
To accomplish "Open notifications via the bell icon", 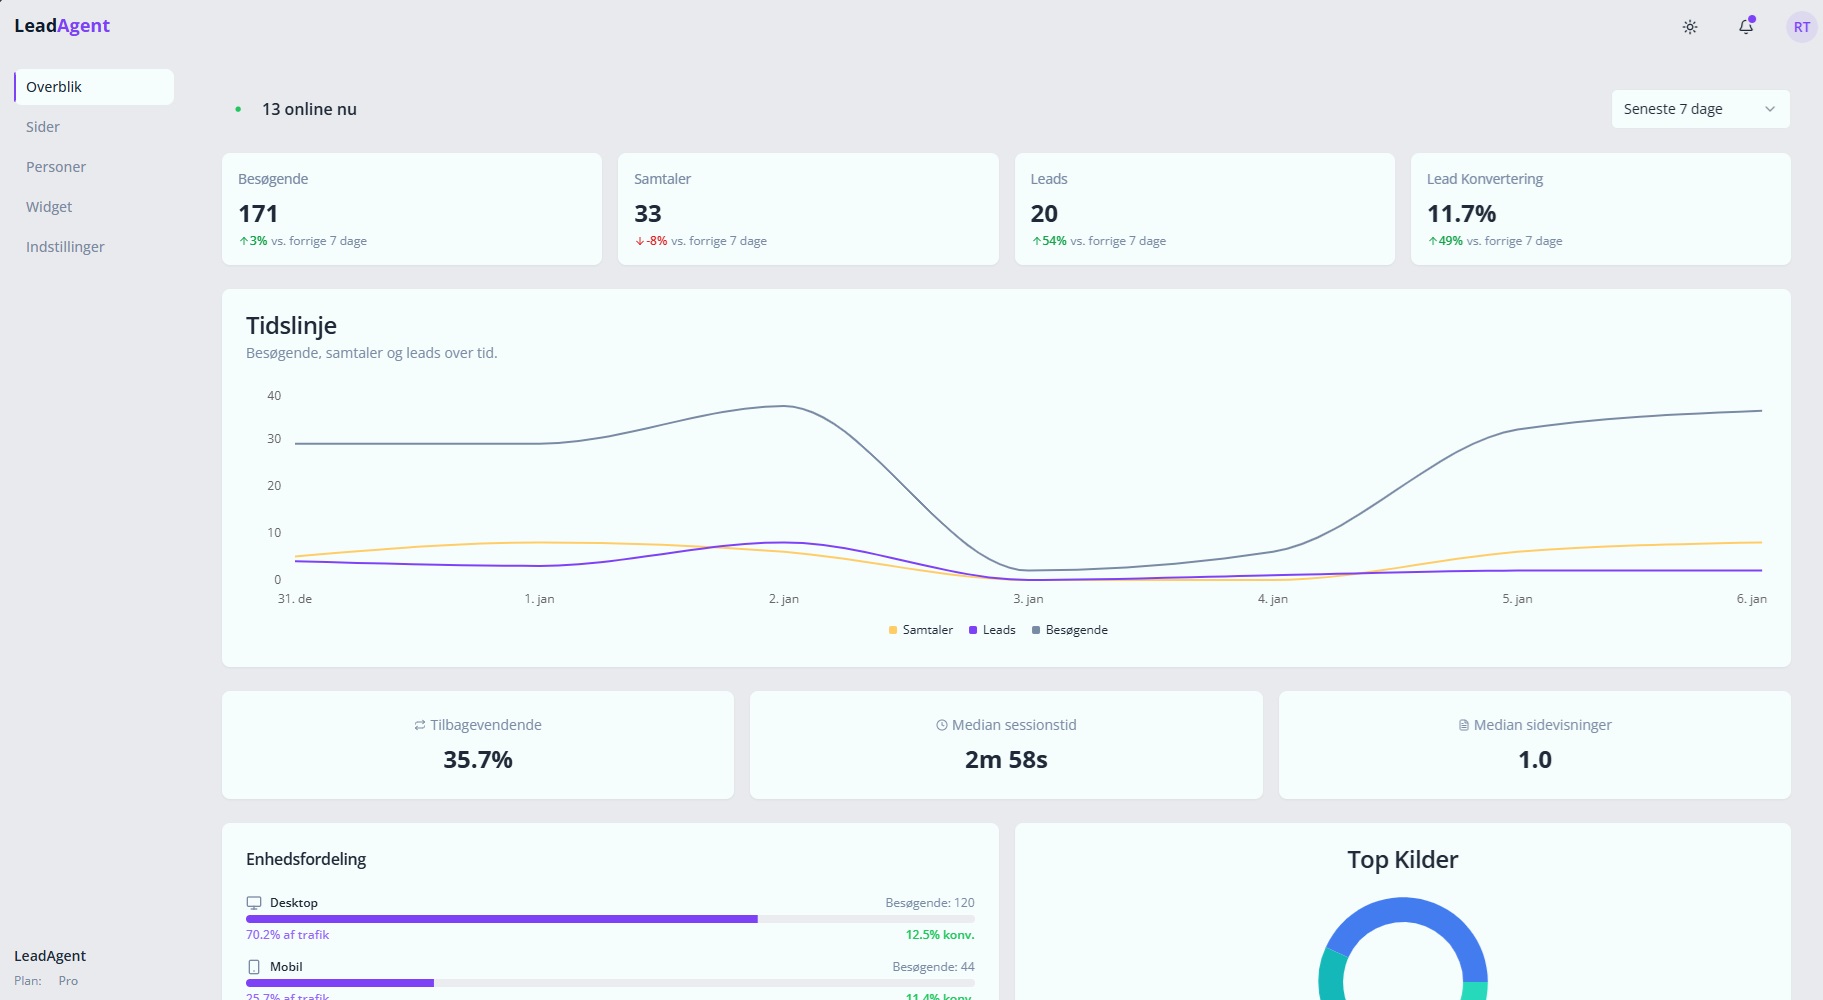I will (1745, 27).
